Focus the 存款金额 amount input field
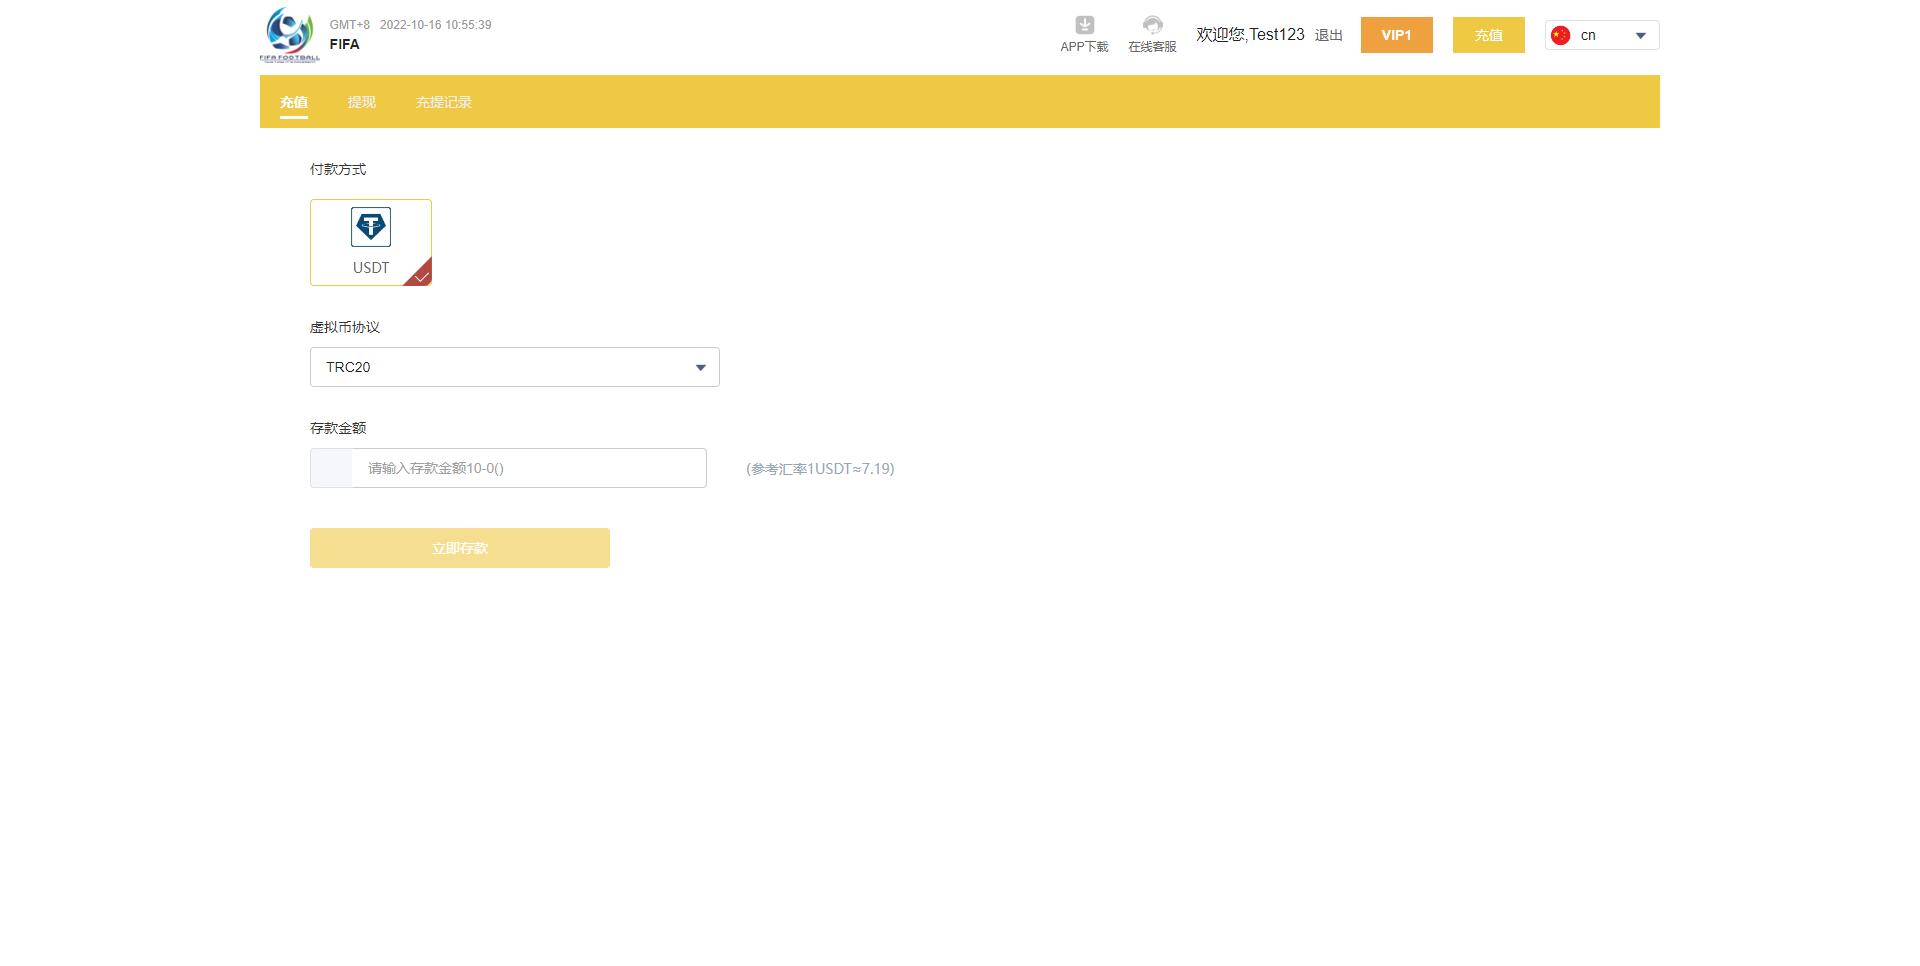 pos(528,468)
